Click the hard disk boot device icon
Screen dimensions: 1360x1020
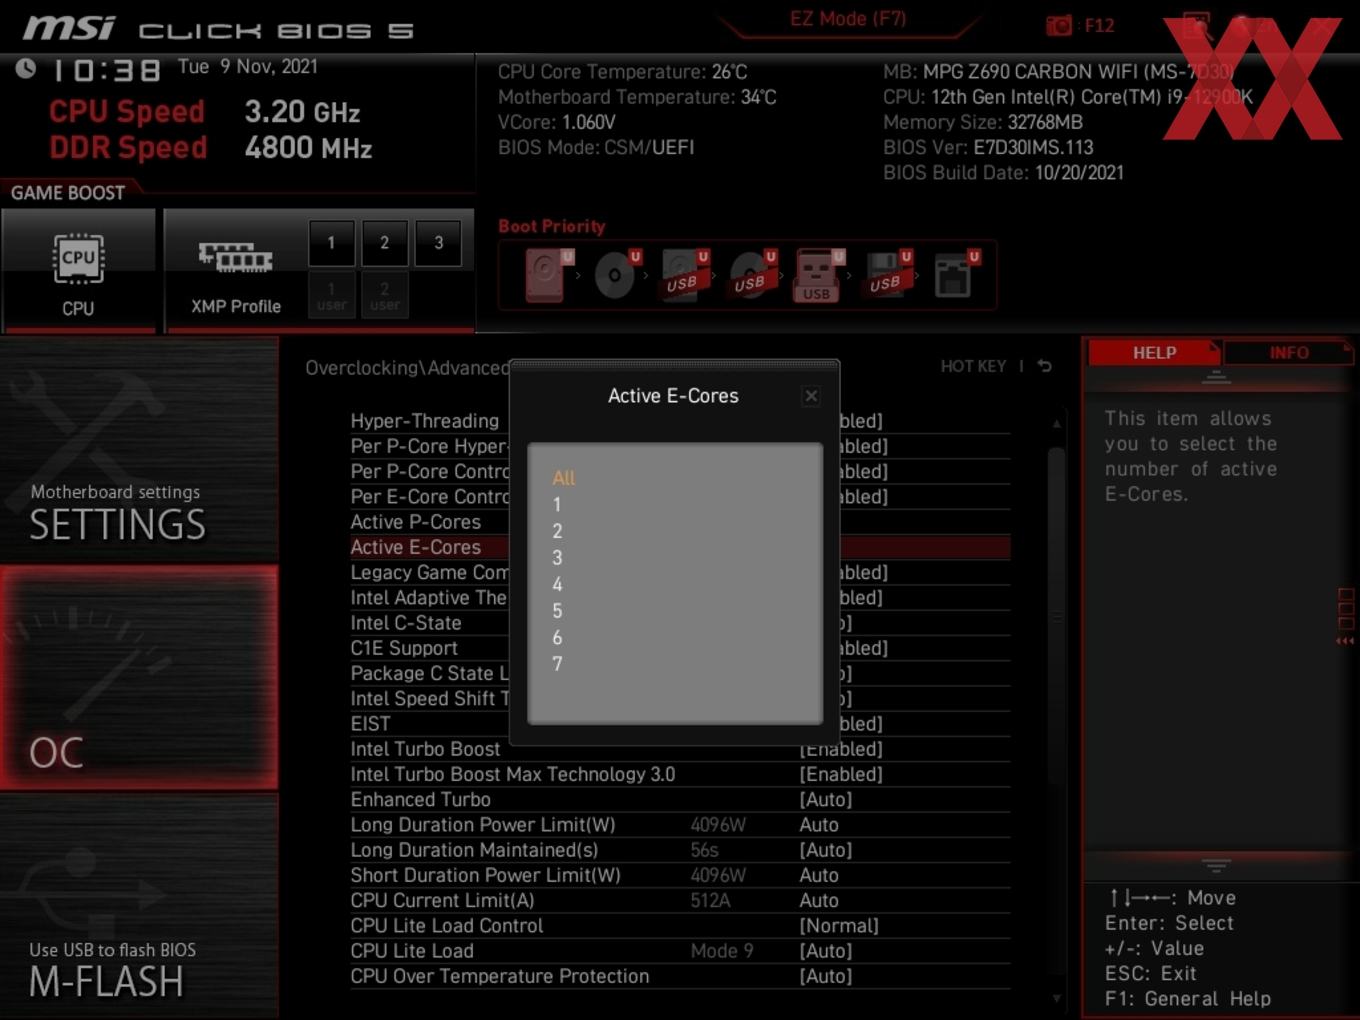(x=547, y=275)
